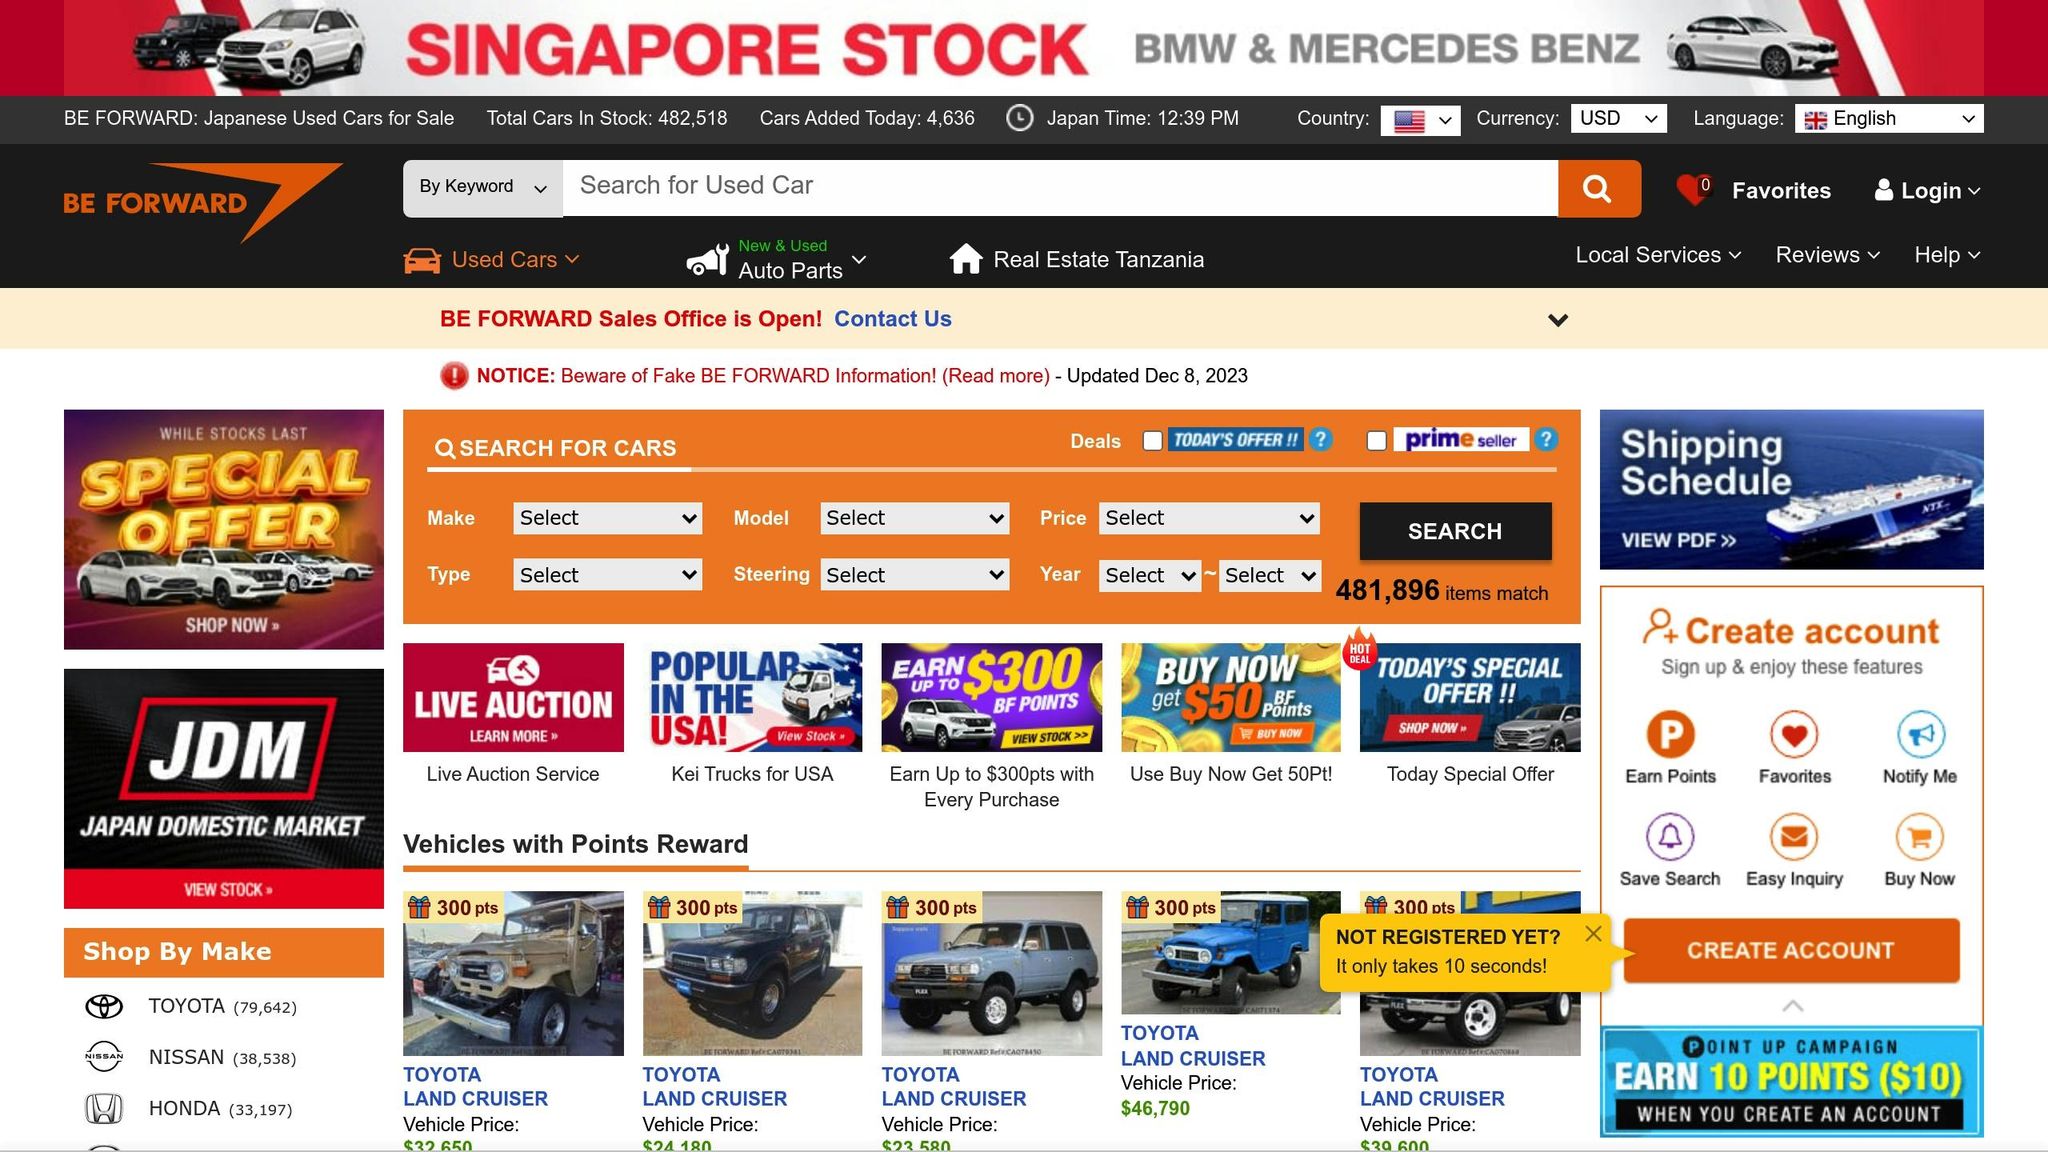Click the orange magnifier search button
The image size is (2048, 1152).
pyautogui.click(x=1598, y=188)
